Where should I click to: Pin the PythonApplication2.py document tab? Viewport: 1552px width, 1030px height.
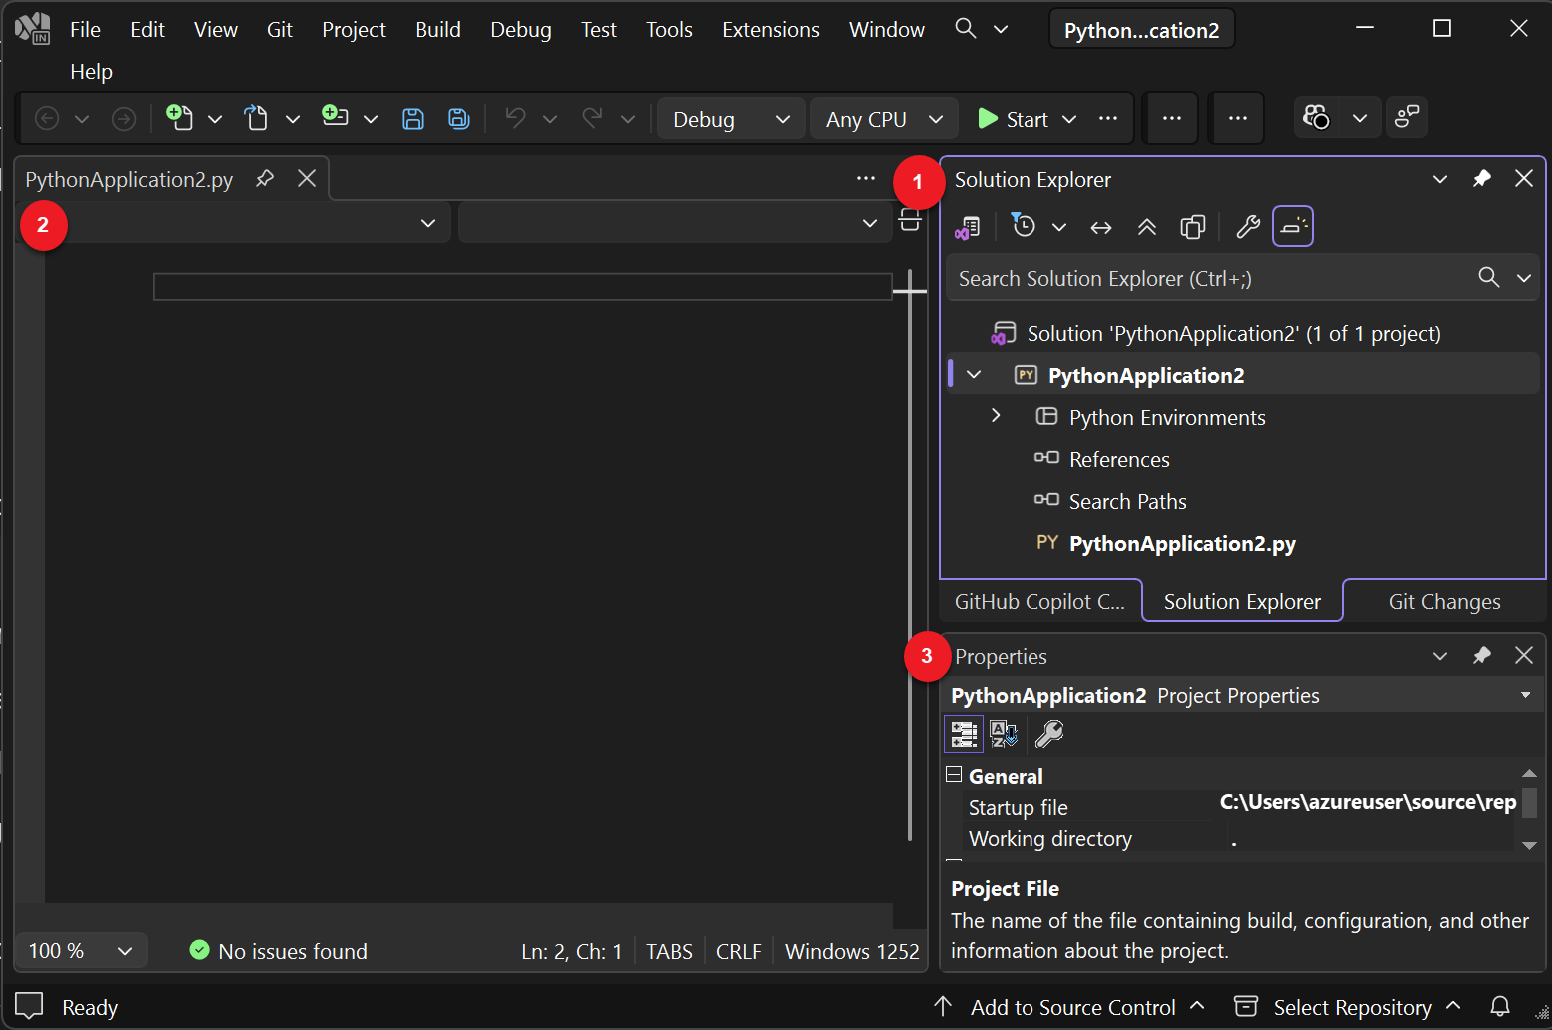(x=264, y=178)
